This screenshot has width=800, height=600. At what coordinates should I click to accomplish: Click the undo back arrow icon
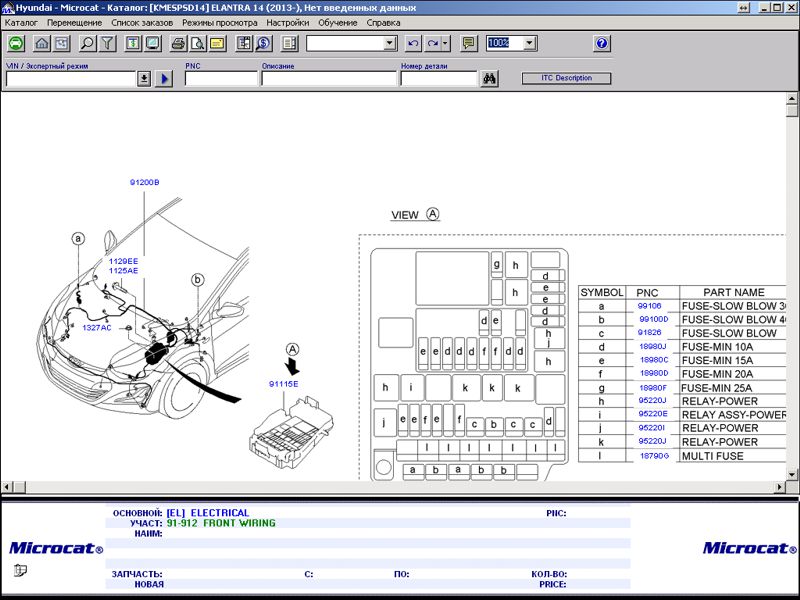413,43
